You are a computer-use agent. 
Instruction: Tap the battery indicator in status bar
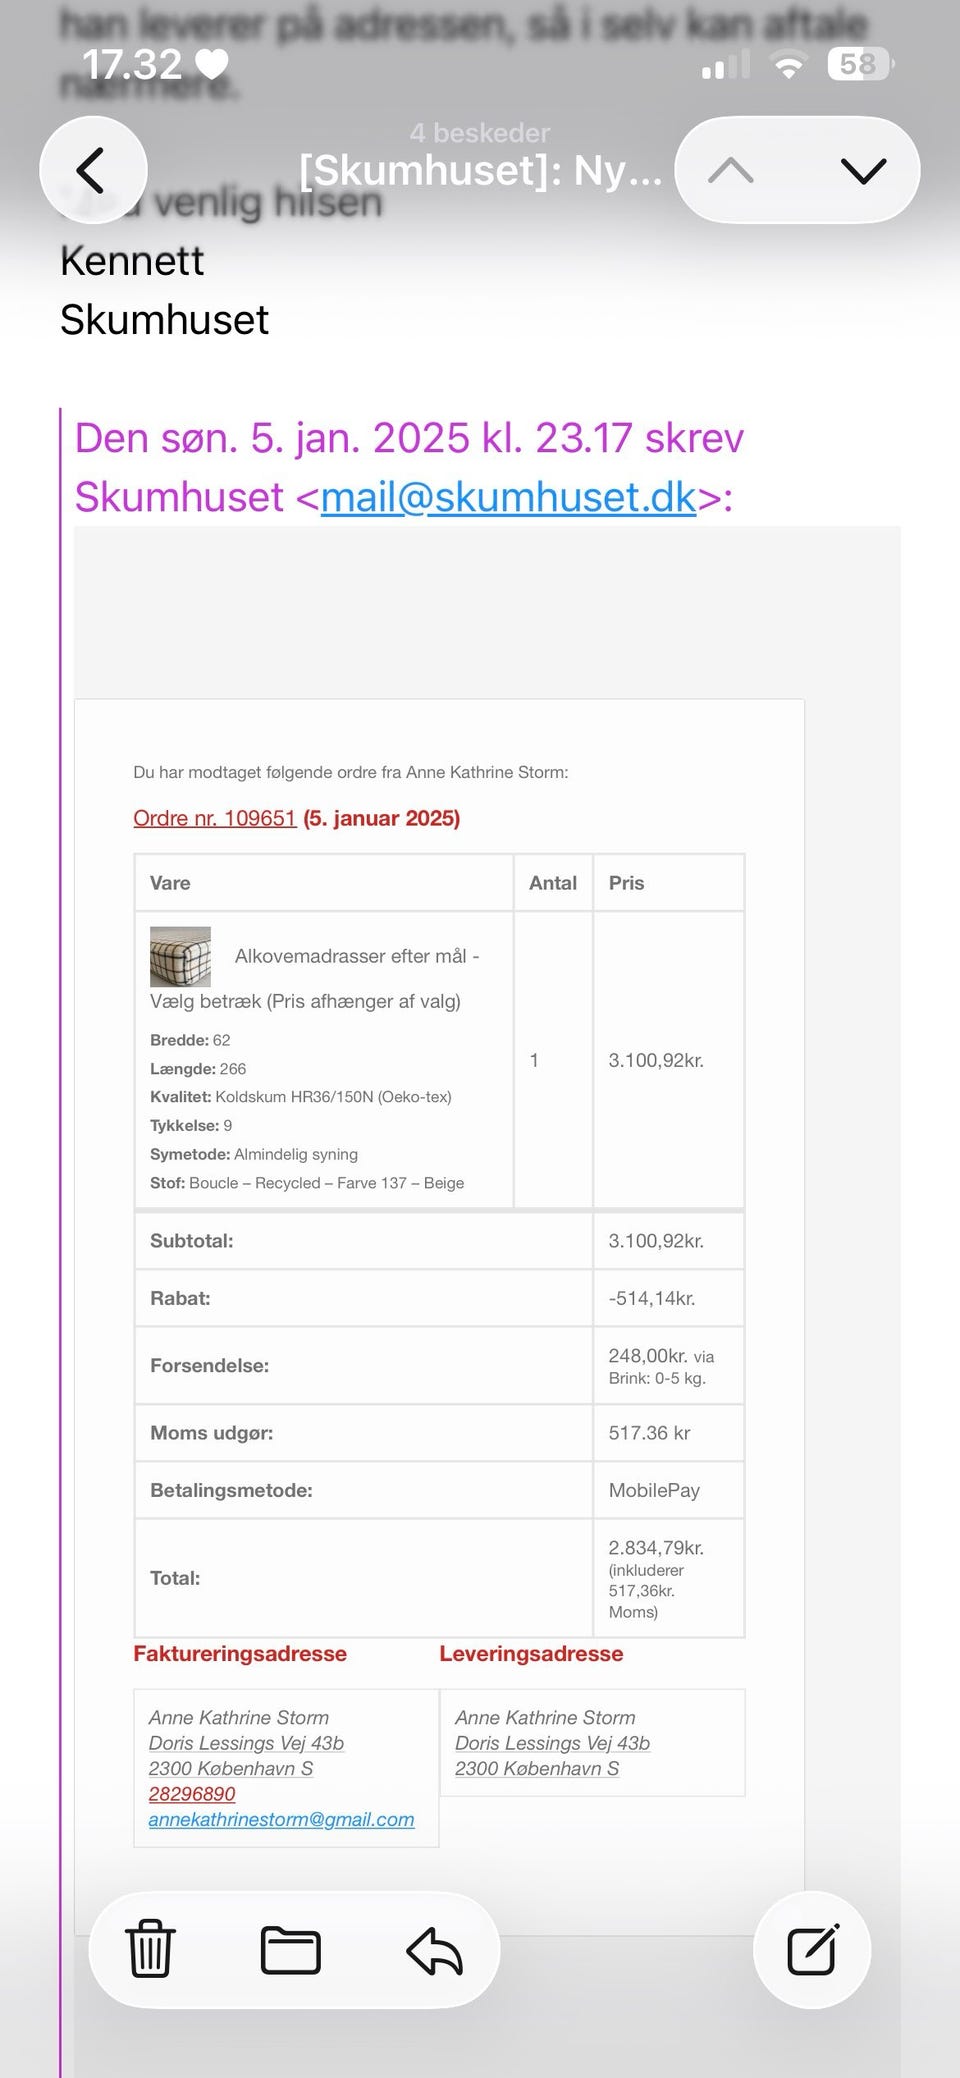(859, 65)
